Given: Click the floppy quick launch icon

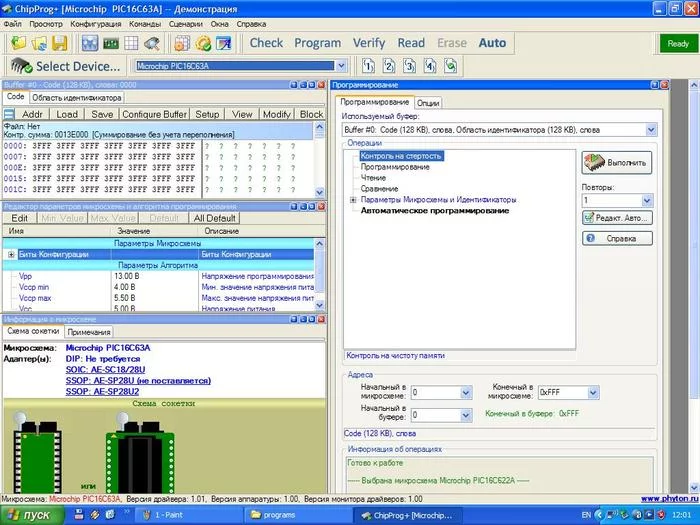Looking at the screenshot, I should point(79,514).
